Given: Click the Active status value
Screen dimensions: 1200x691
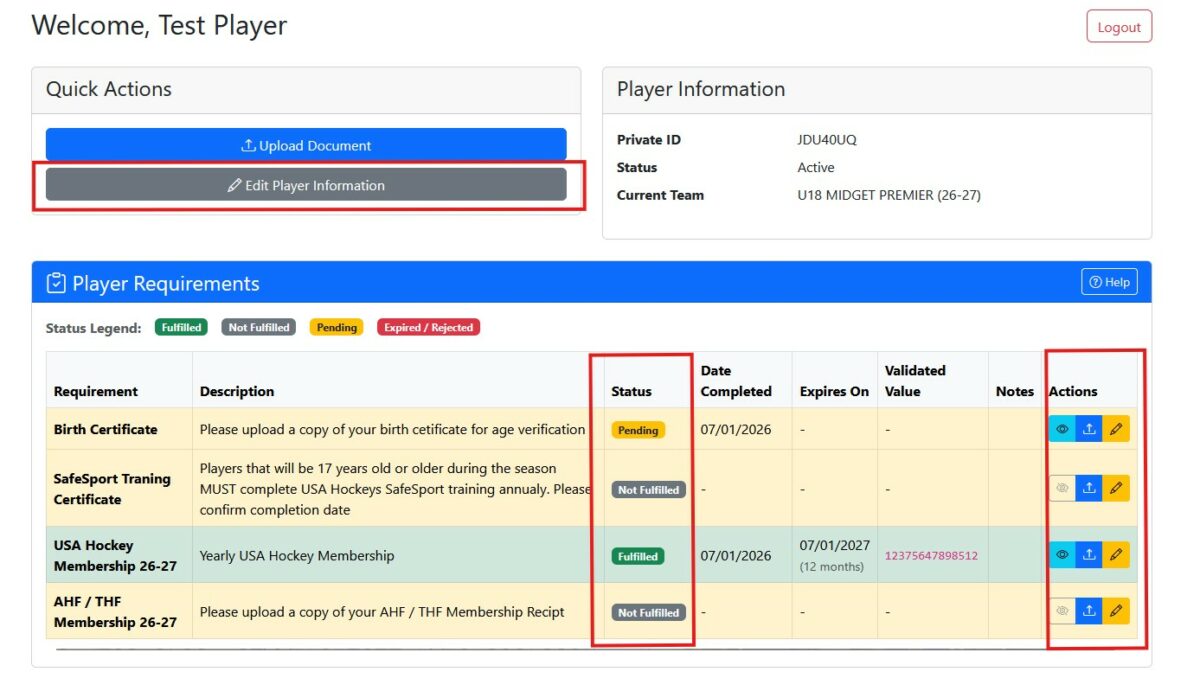Looking at the screenshot, I should coord(816,167).
